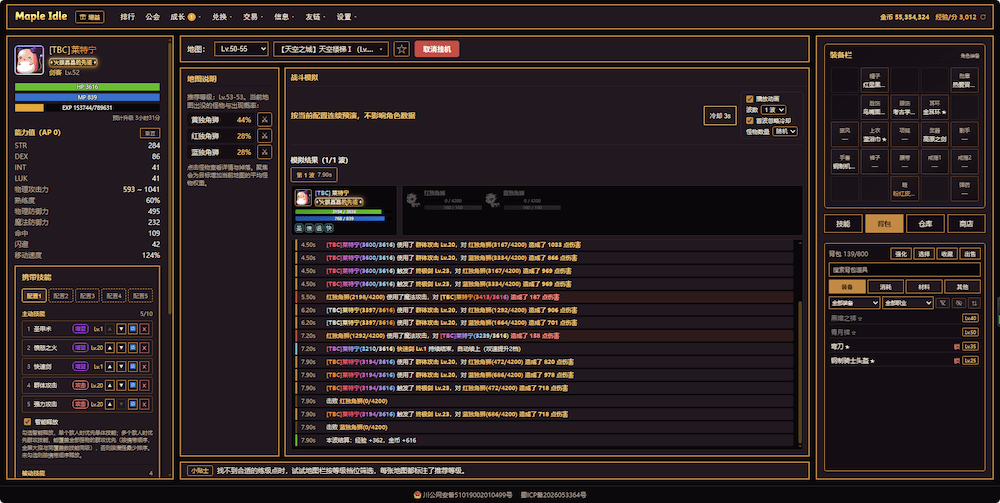Click the hide-eye icon in backpack filters
The width and height of the screenshot is (1000, 503).
tap(959, 303)
